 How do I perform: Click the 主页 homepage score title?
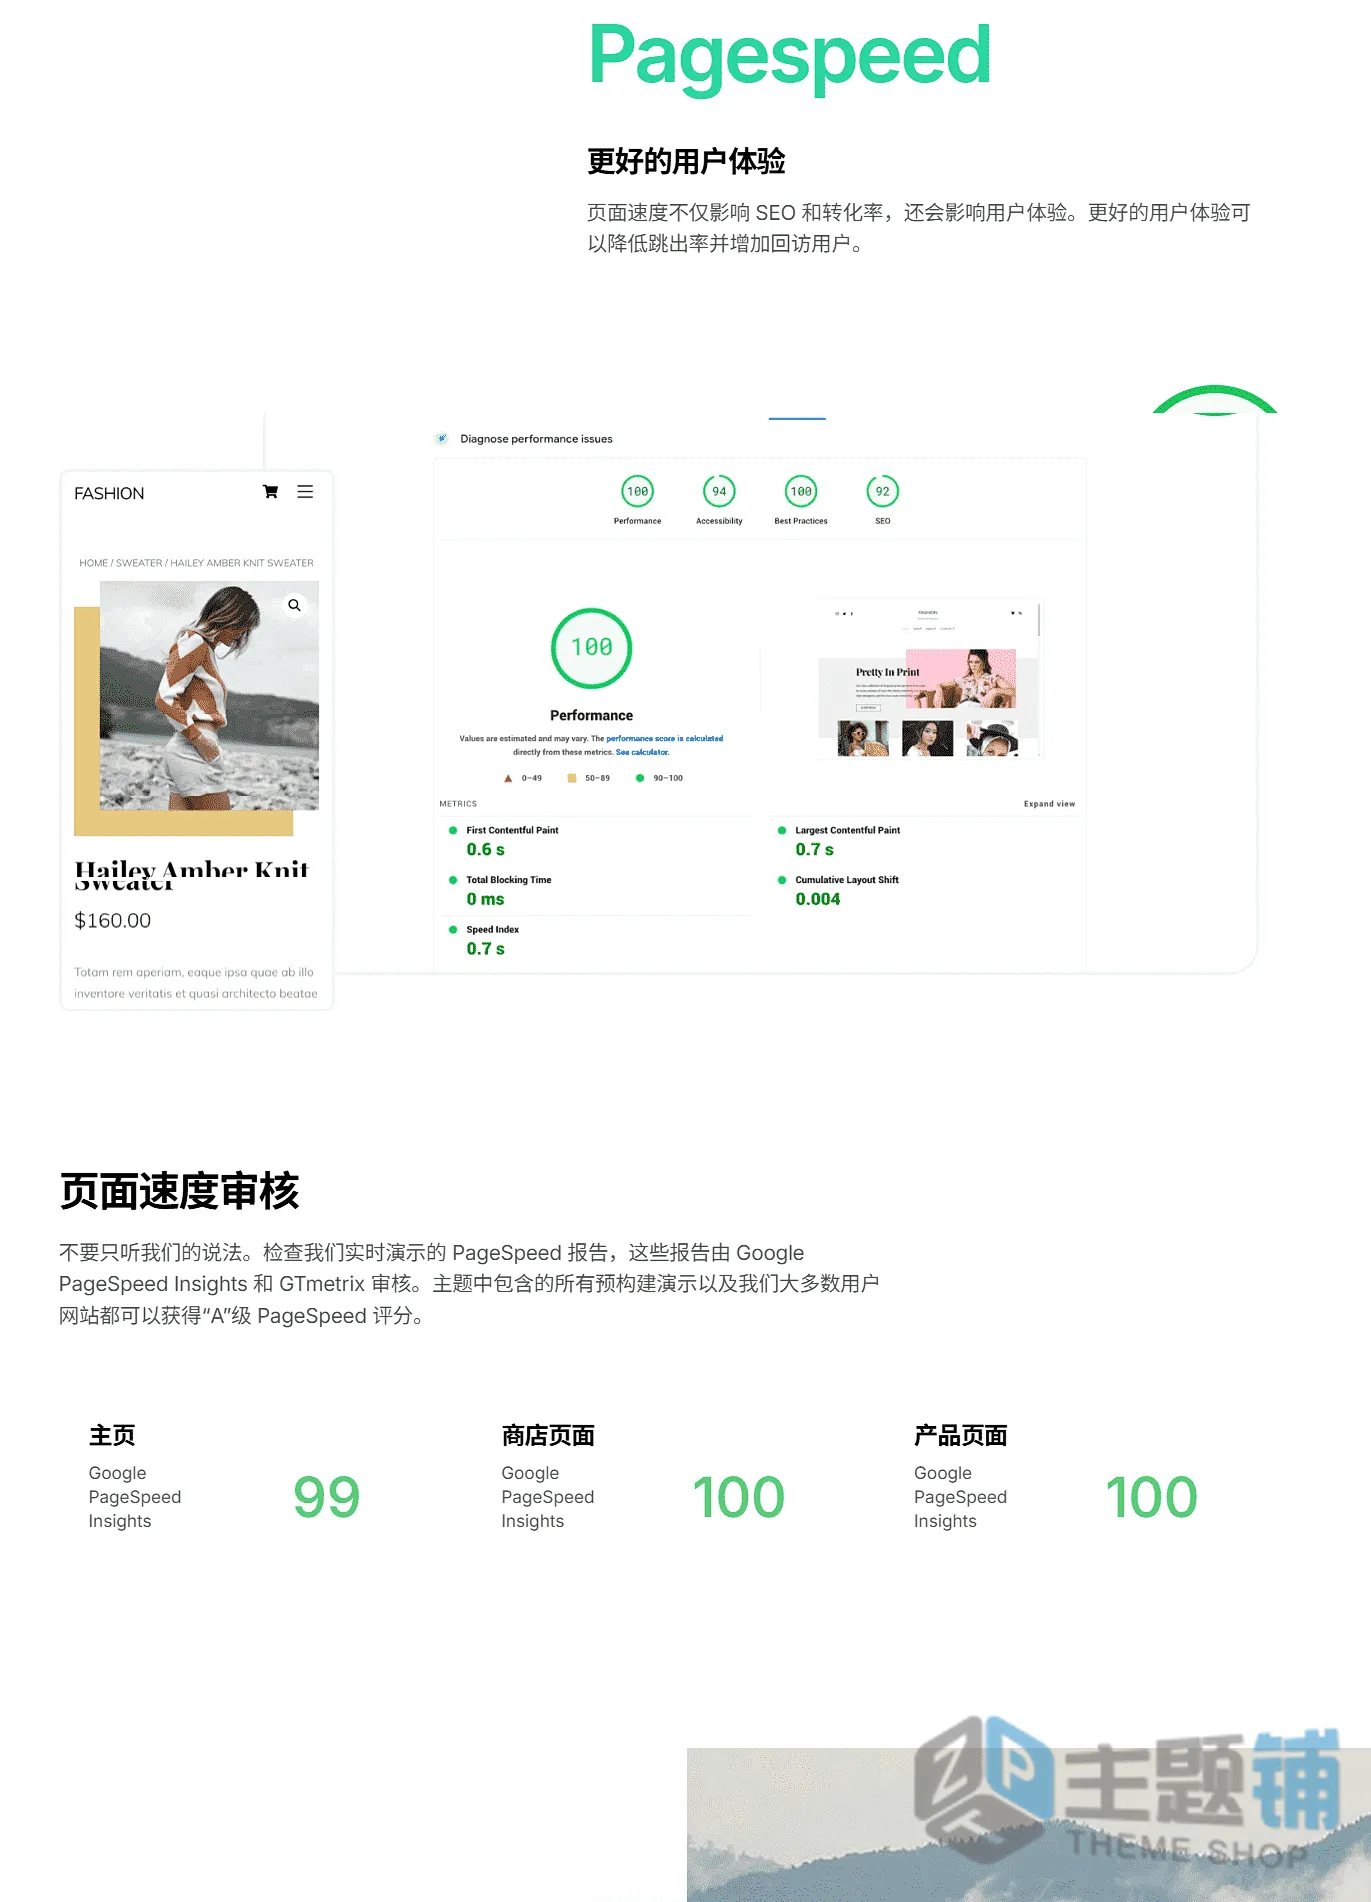[x=112, y=1435]
